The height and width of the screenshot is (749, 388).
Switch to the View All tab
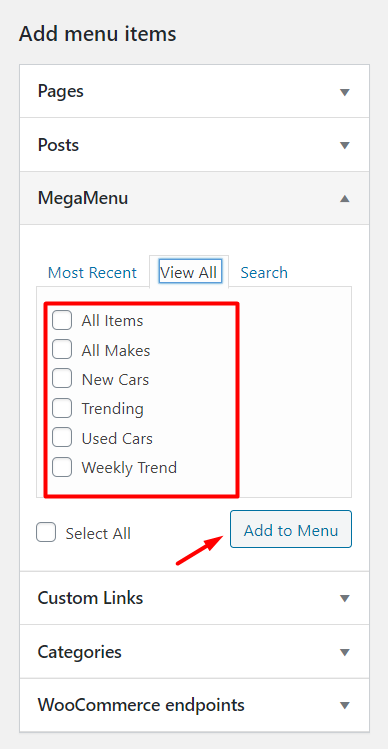click(190, 272)
